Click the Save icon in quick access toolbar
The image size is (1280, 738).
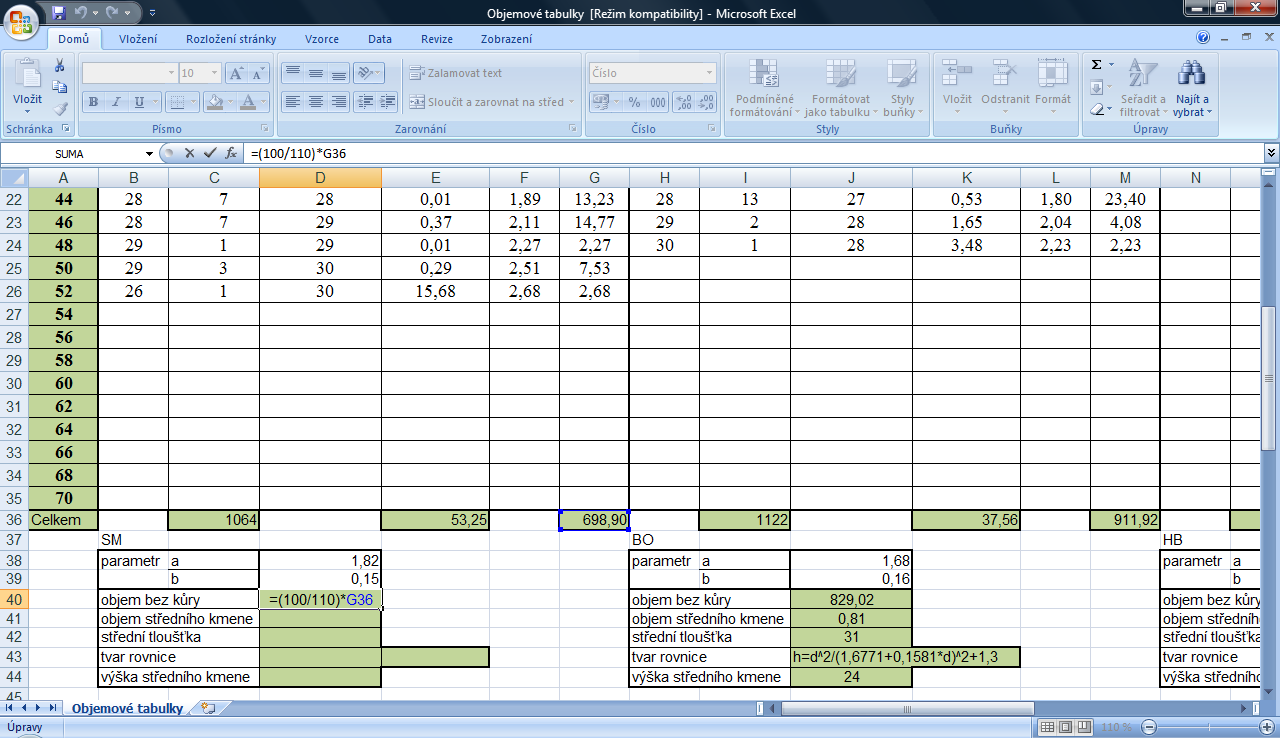coord(59,13)
